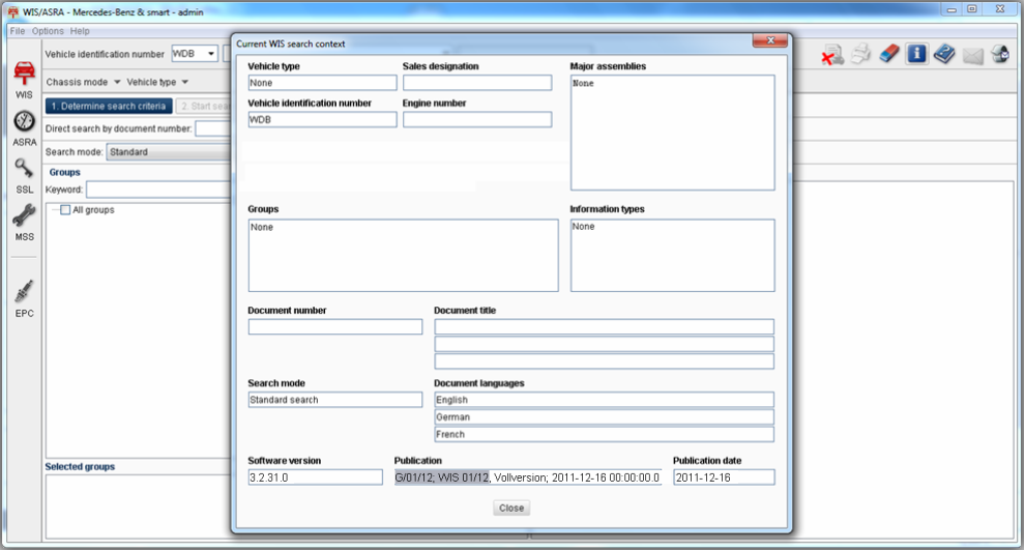Click the dialog Vehicle identification number field

point(322,119)
